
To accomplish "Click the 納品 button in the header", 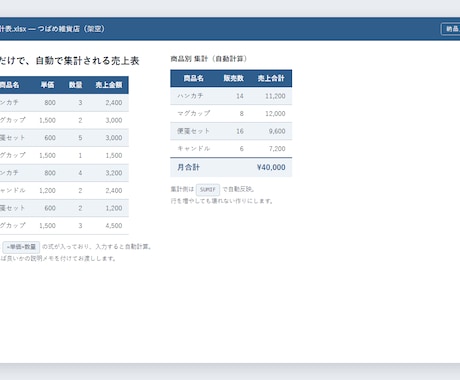I will 451,29.
